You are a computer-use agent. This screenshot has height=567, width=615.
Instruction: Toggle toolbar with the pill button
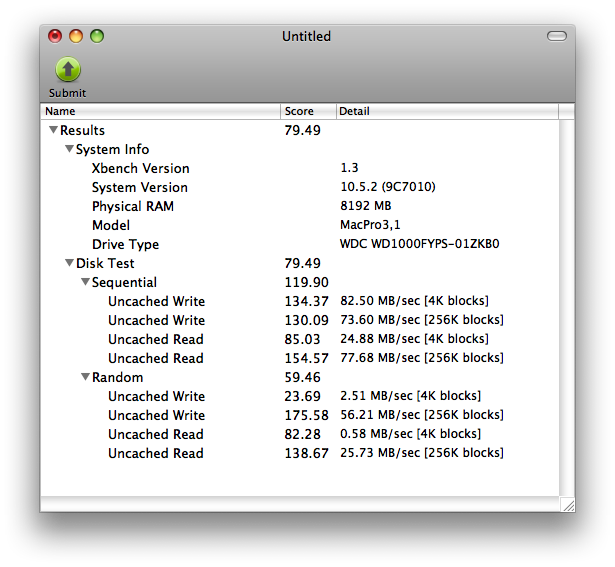pos(557,36)
